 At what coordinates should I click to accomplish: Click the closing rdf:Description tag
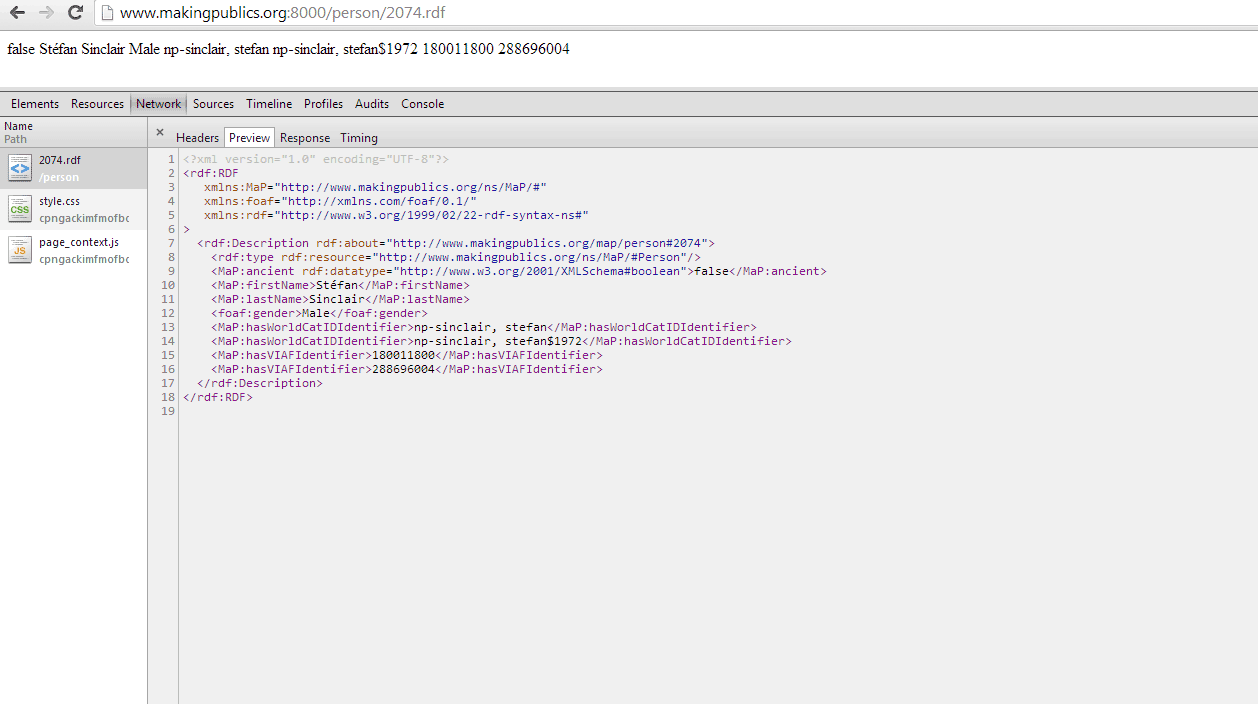pos(260,383)
